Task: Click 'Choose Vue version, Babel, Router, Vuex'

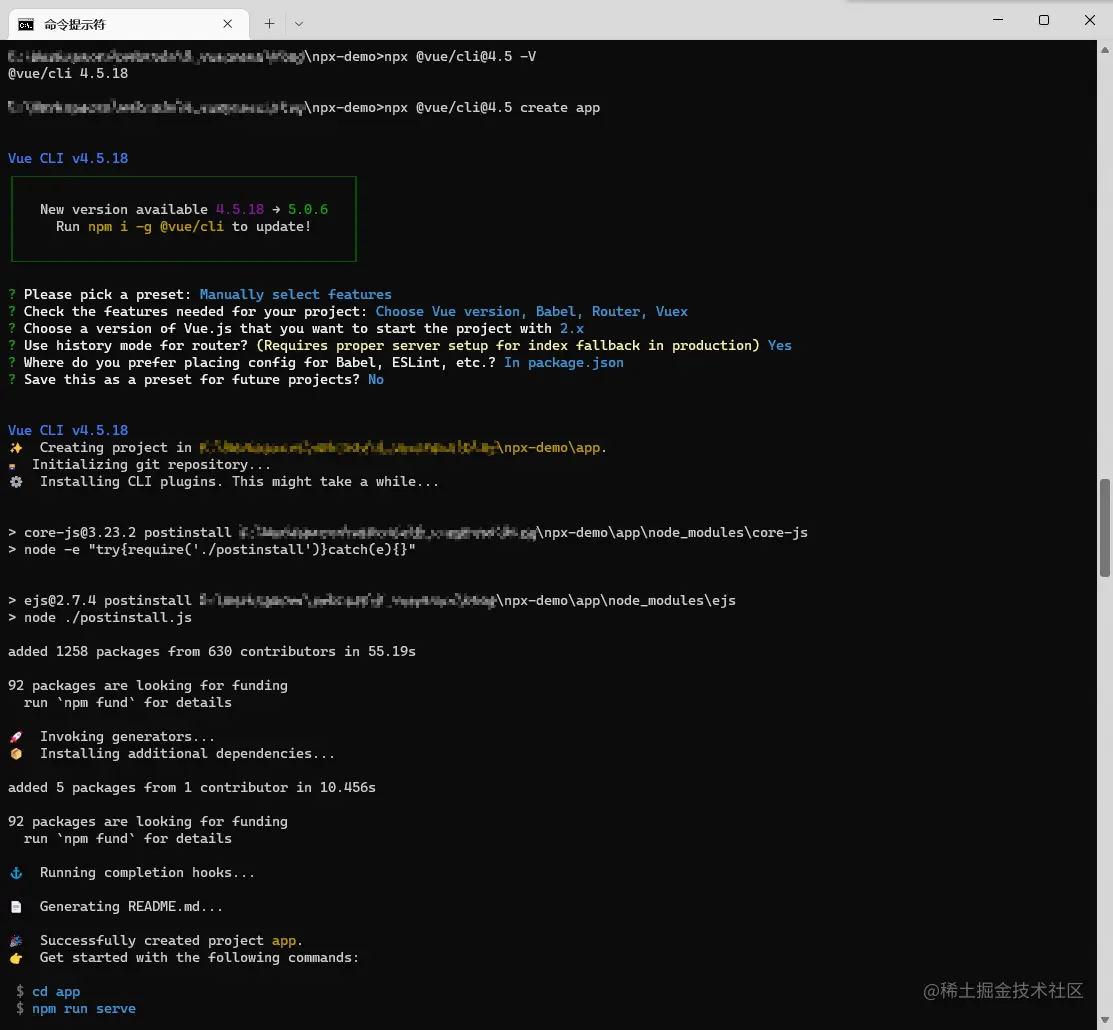Action: (x=532, y=312)
